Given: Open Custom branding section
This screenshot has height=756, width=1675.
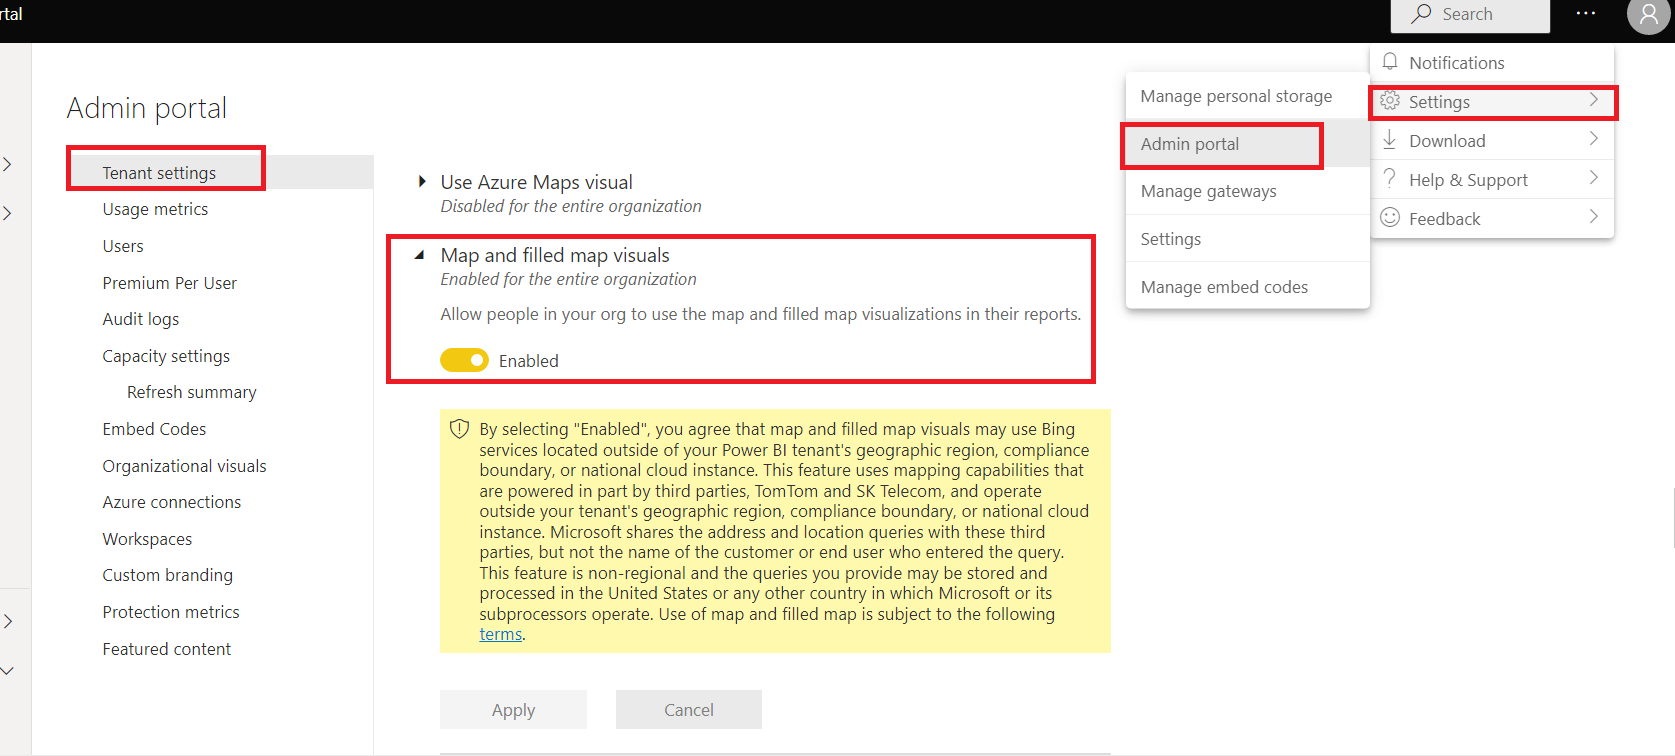Looking at the screenshot, I should point(167,575).
